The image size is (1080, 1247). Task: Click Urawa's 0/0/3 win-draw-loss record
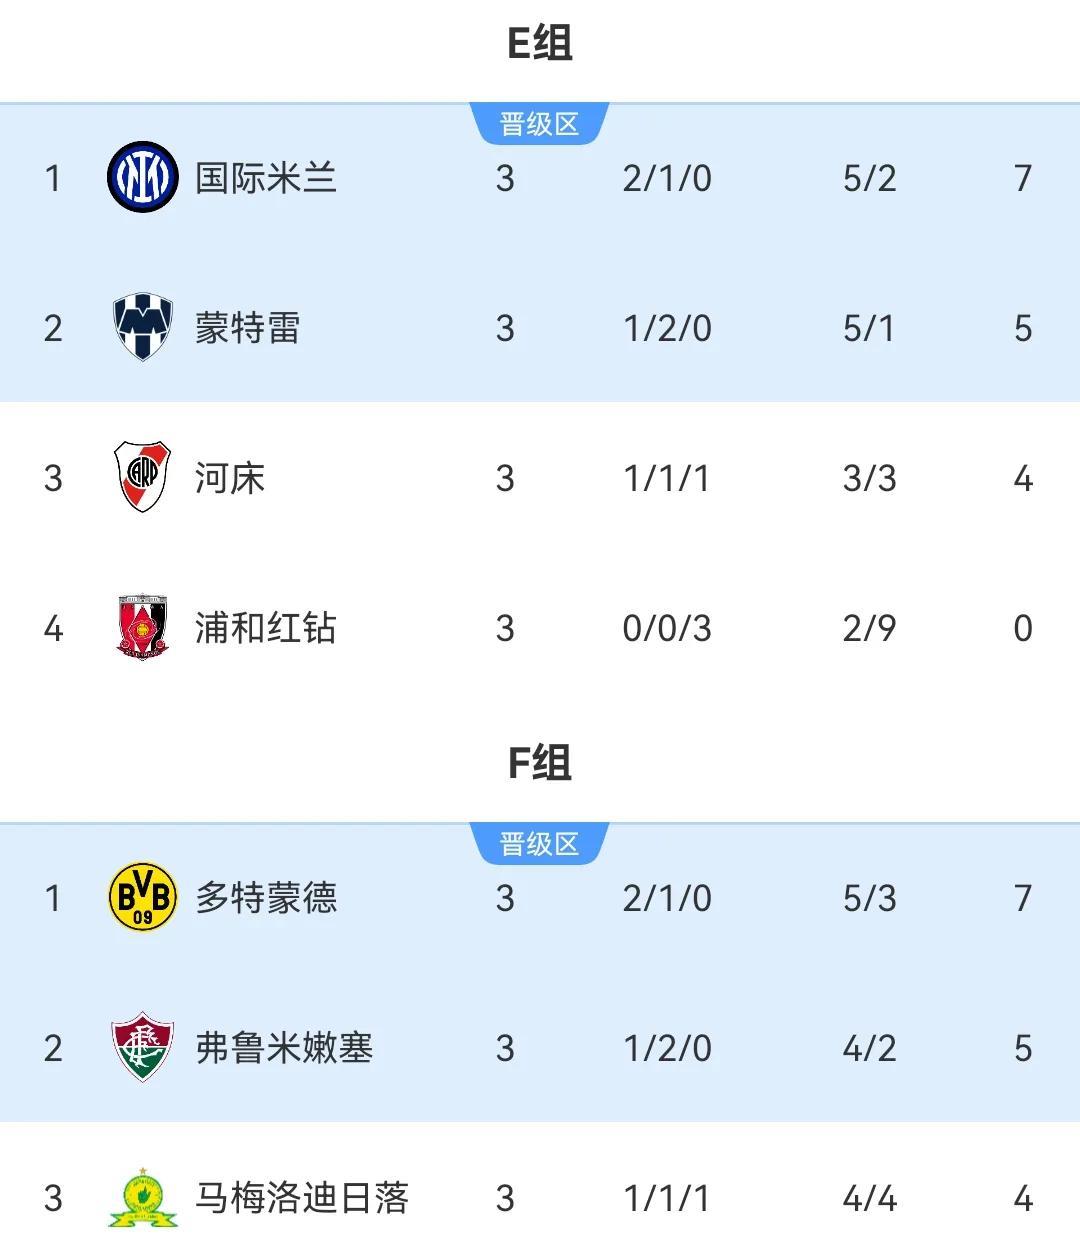point(667,627)
